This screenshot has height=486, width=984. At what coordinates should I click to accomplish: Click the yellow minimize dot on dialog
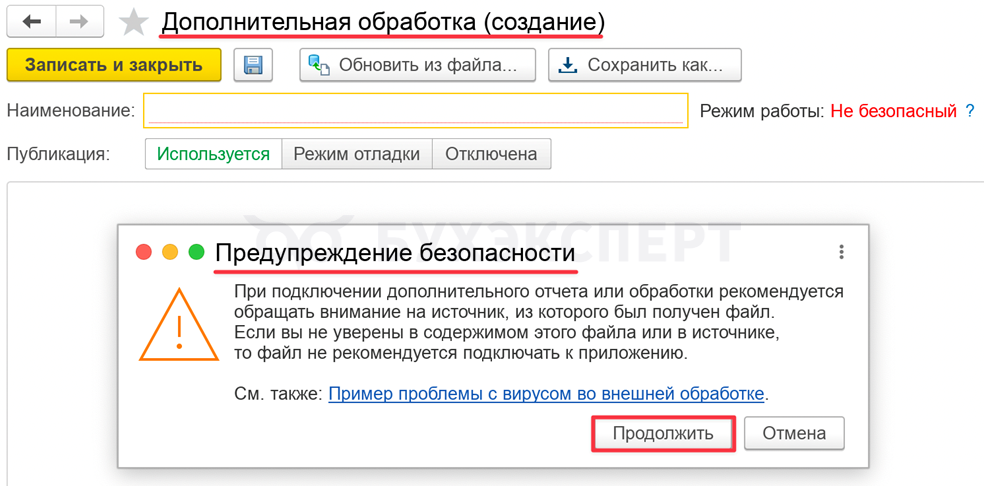170,252
